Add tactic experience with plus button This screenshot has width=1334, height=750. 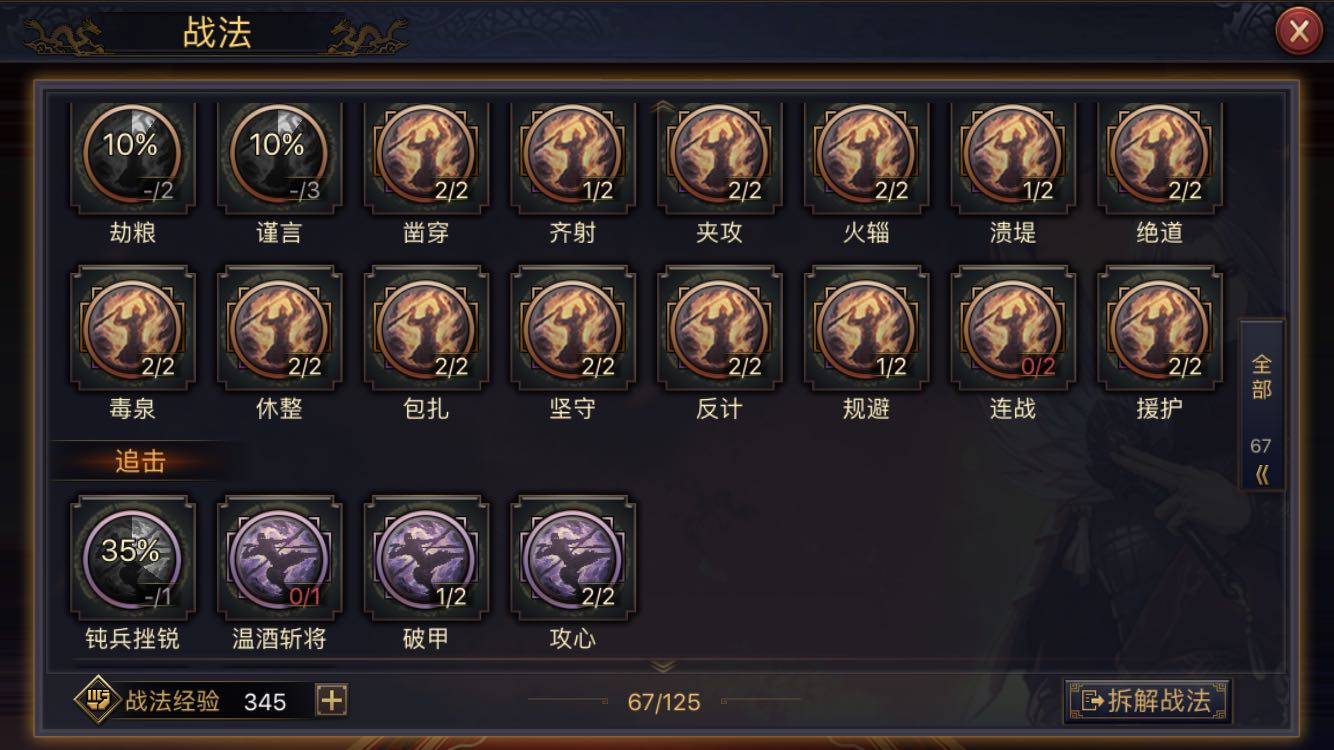pyautogui.click(x=331, y=701)
